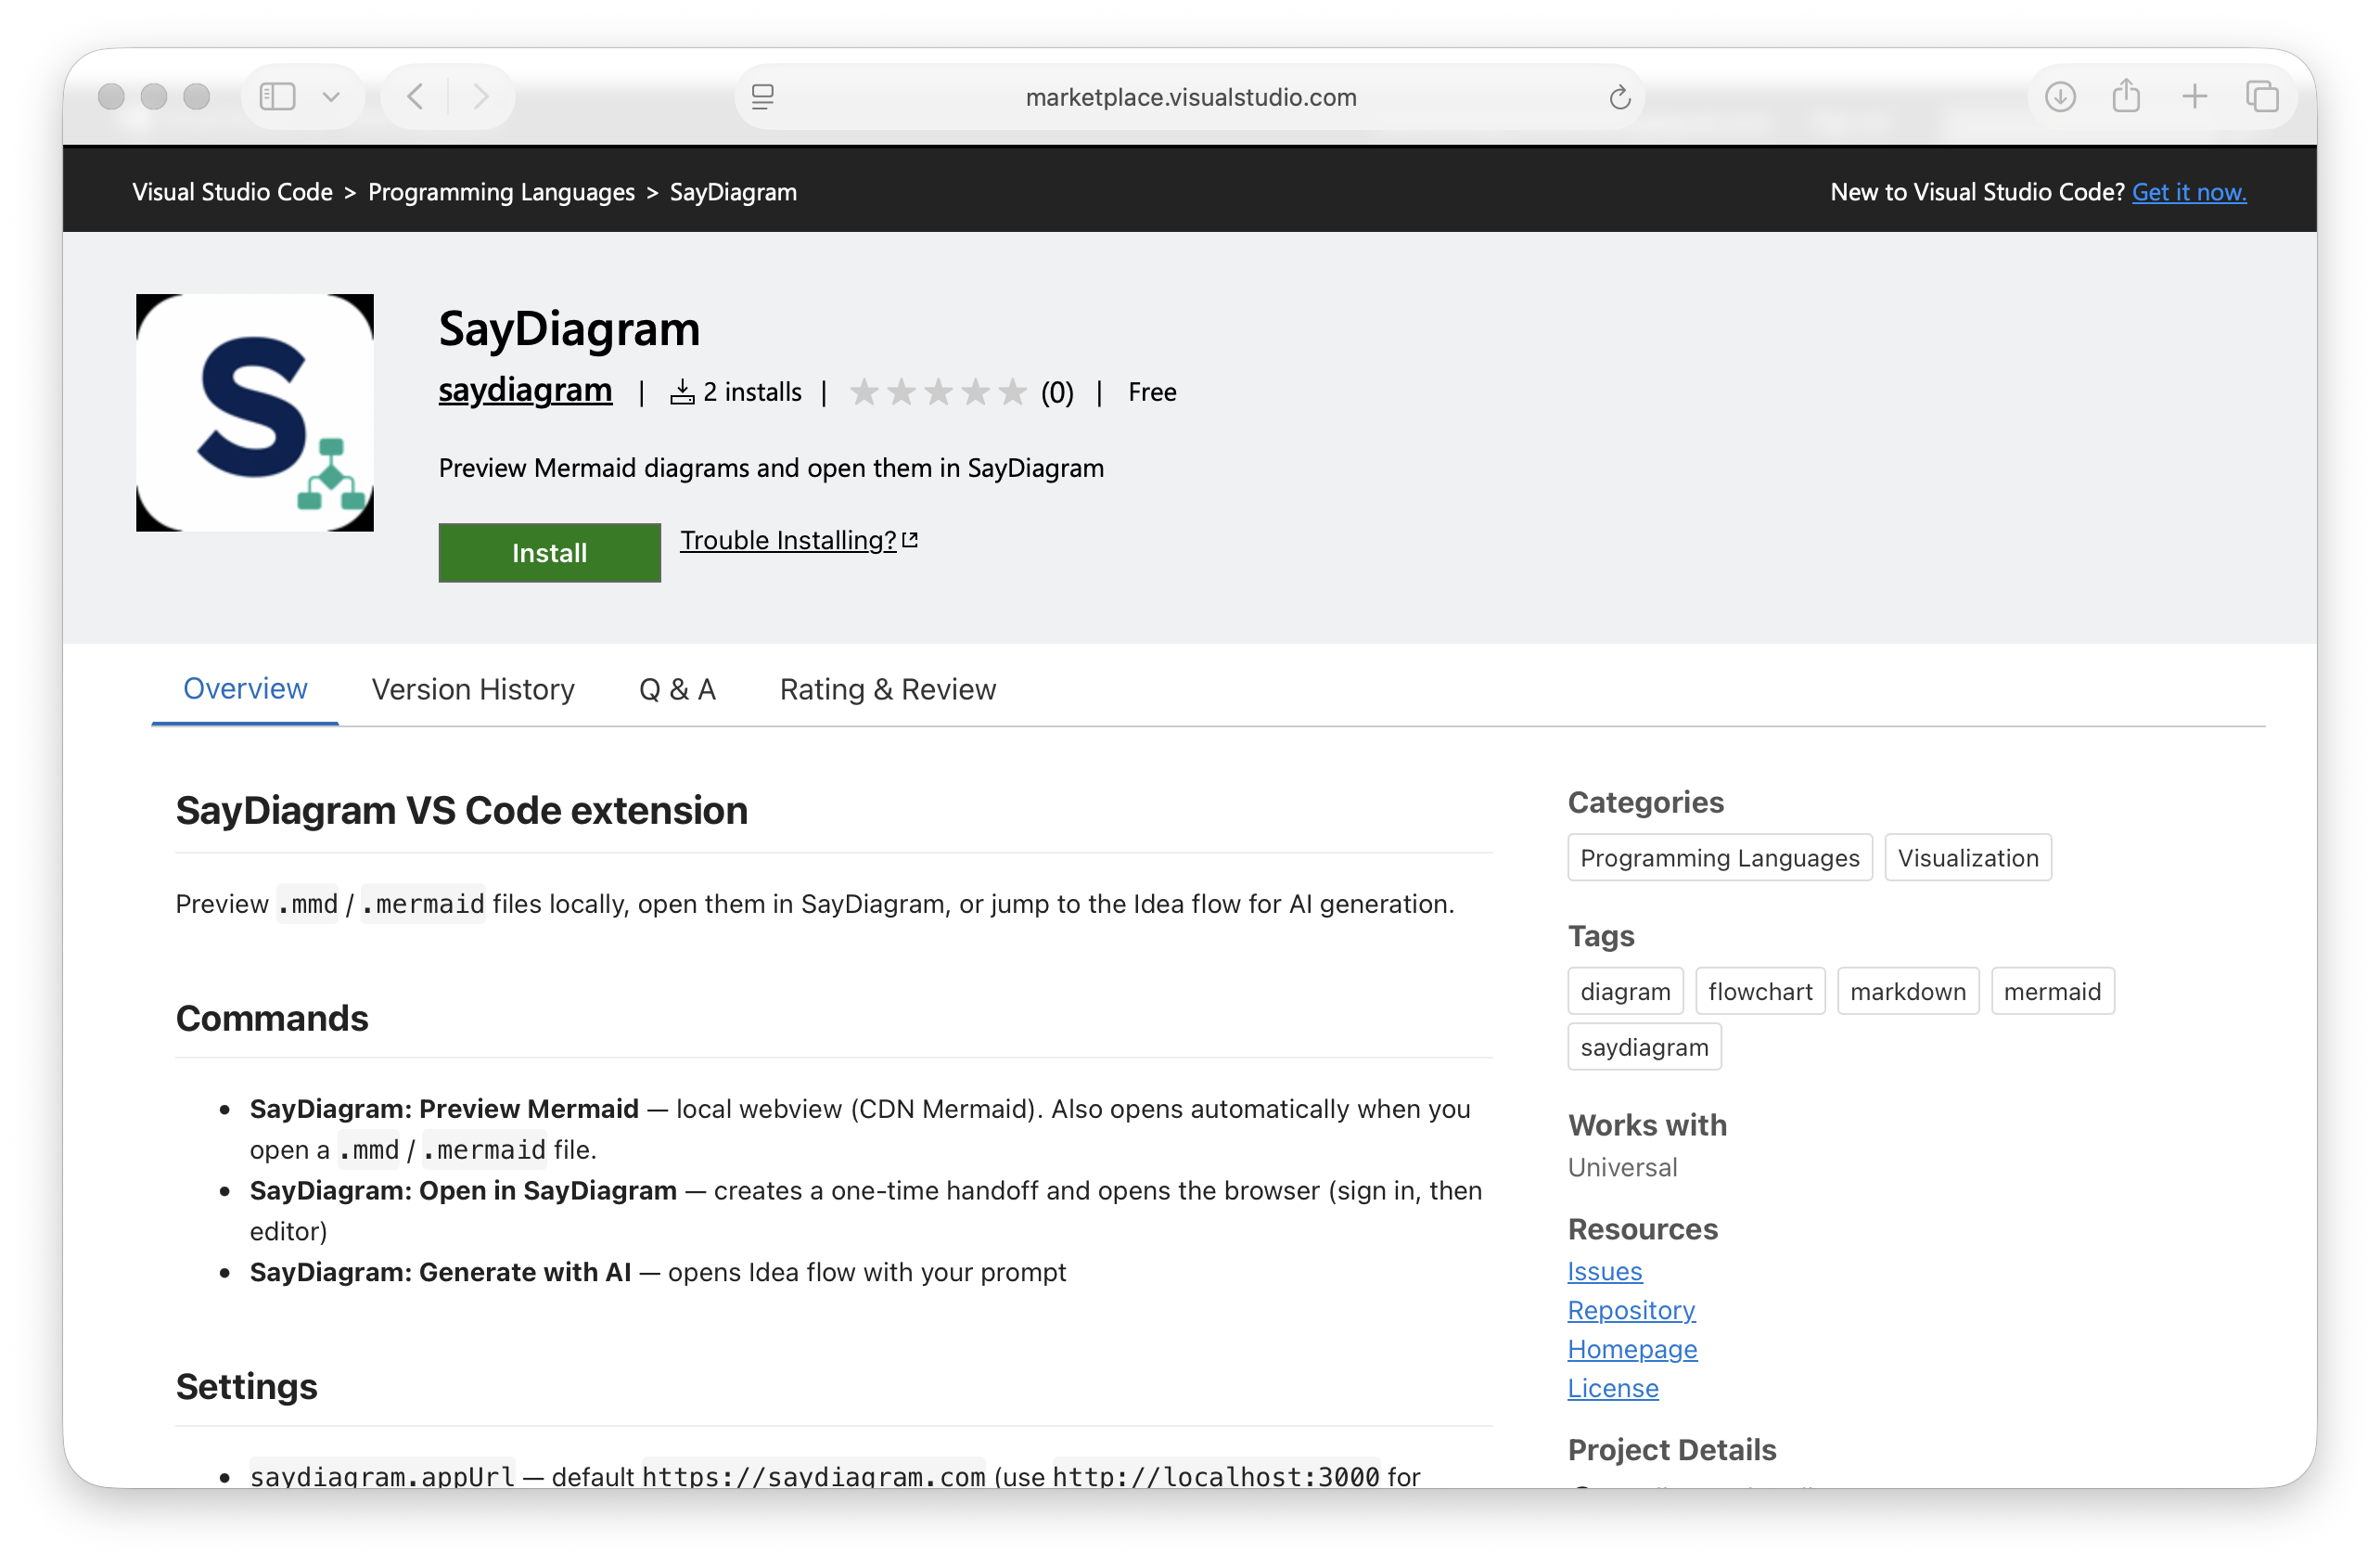Image resolution: width=2380 pixels, height=1566 pixels.
Task: Go back with the back arrow
Action: (x=416, y=97)
